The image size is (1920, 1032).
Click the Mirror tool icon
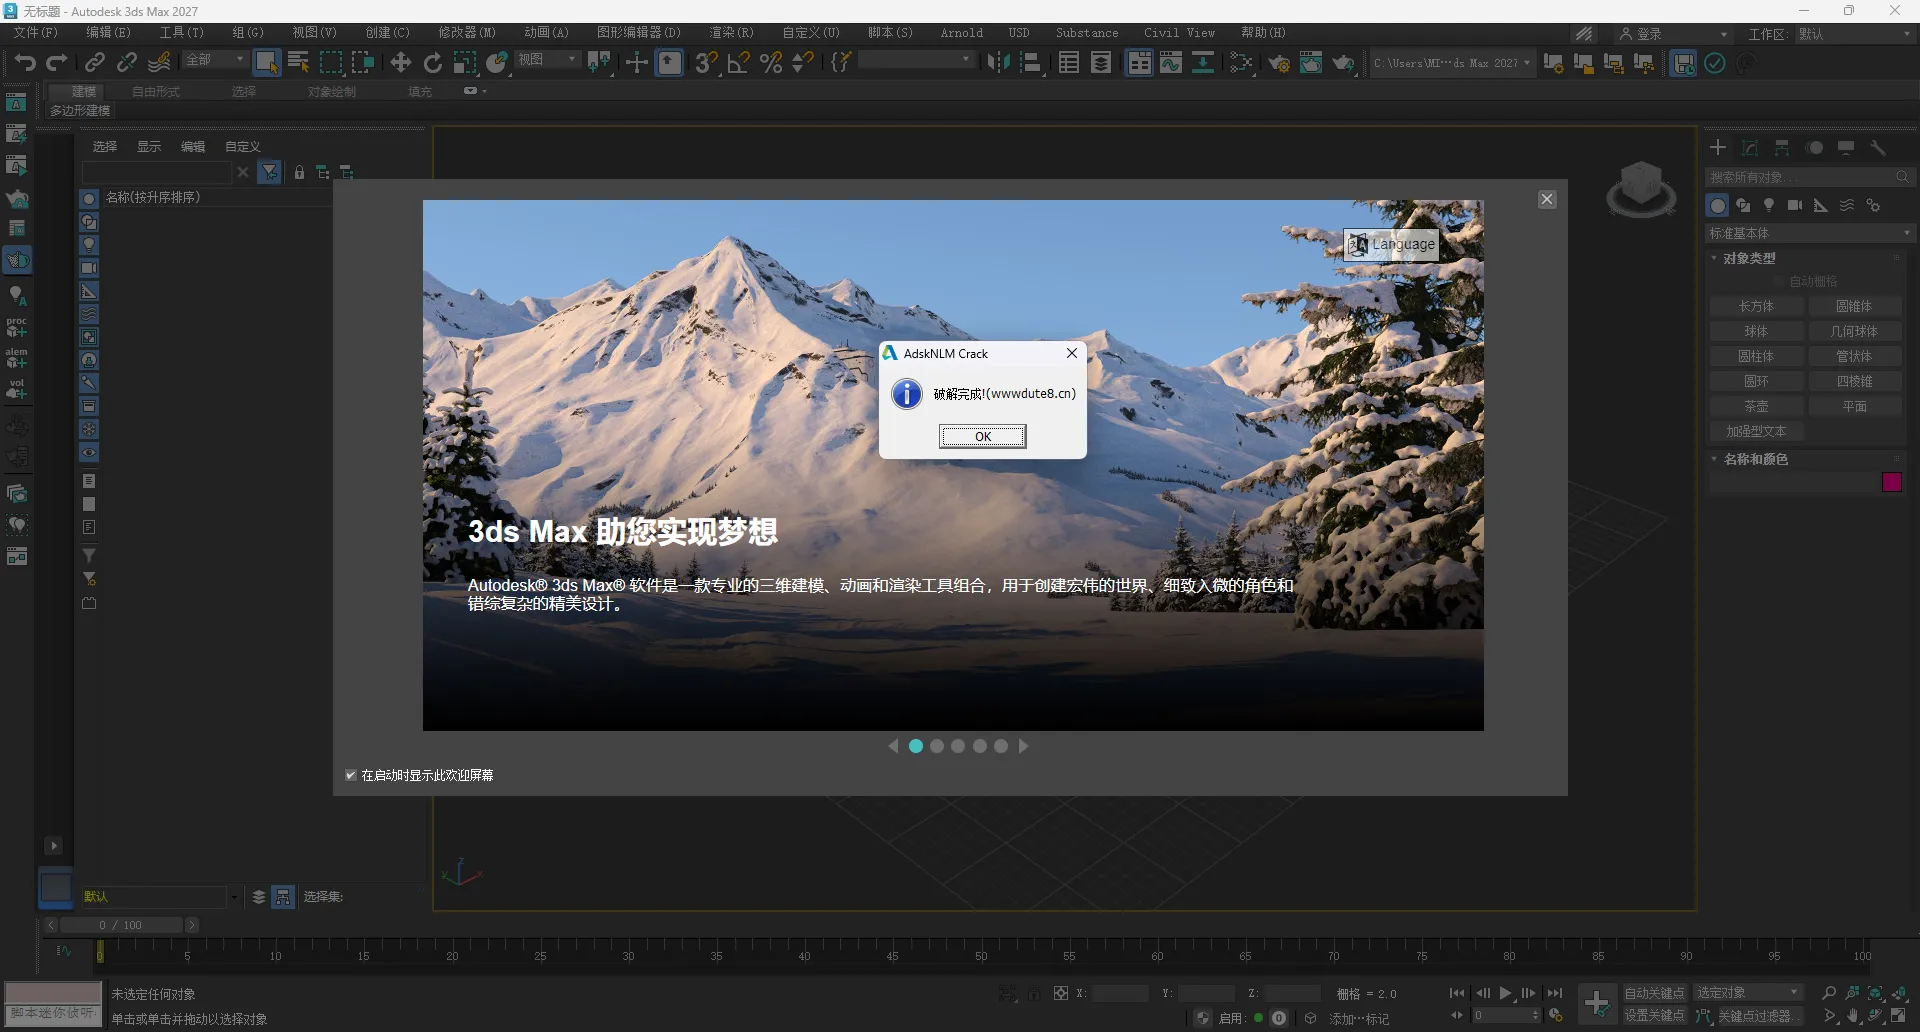(x=999, y=63)
